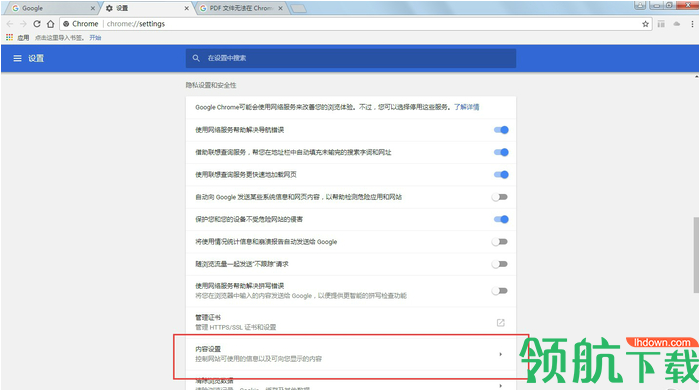Click the 开始 bookmarks import link
699x390 pixels.
click(95, 38)
